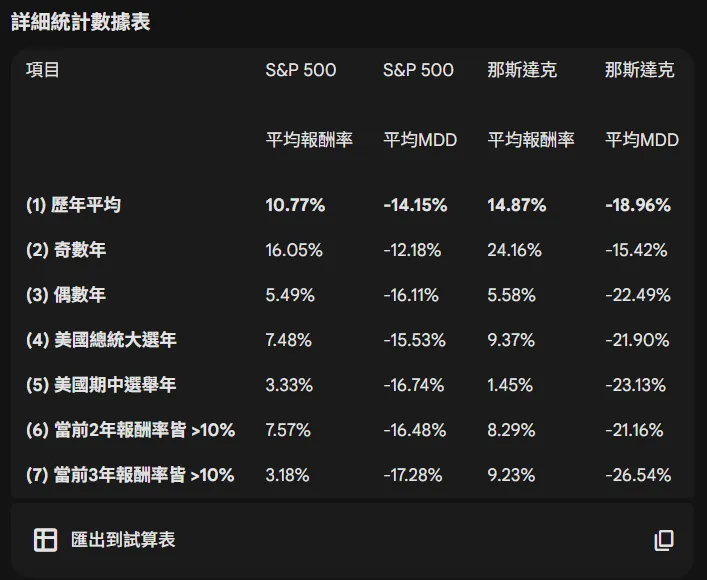Click the (4) 美國總統大選年 row label
Screen dimensions: 707x580
click(101, 340)
